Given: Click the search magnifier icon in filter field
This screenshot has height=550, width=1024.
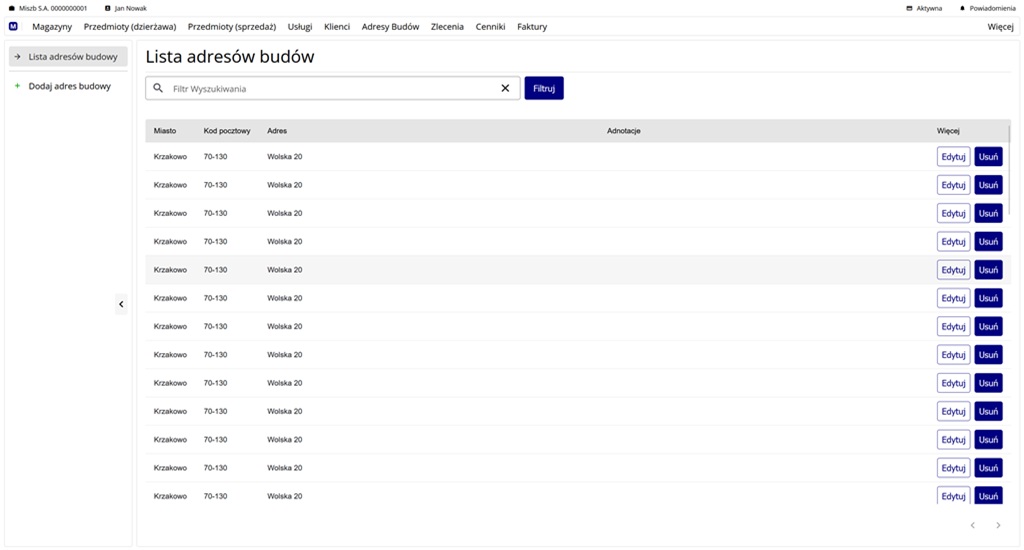Looking at the screenshot, I should click(158, 88).
